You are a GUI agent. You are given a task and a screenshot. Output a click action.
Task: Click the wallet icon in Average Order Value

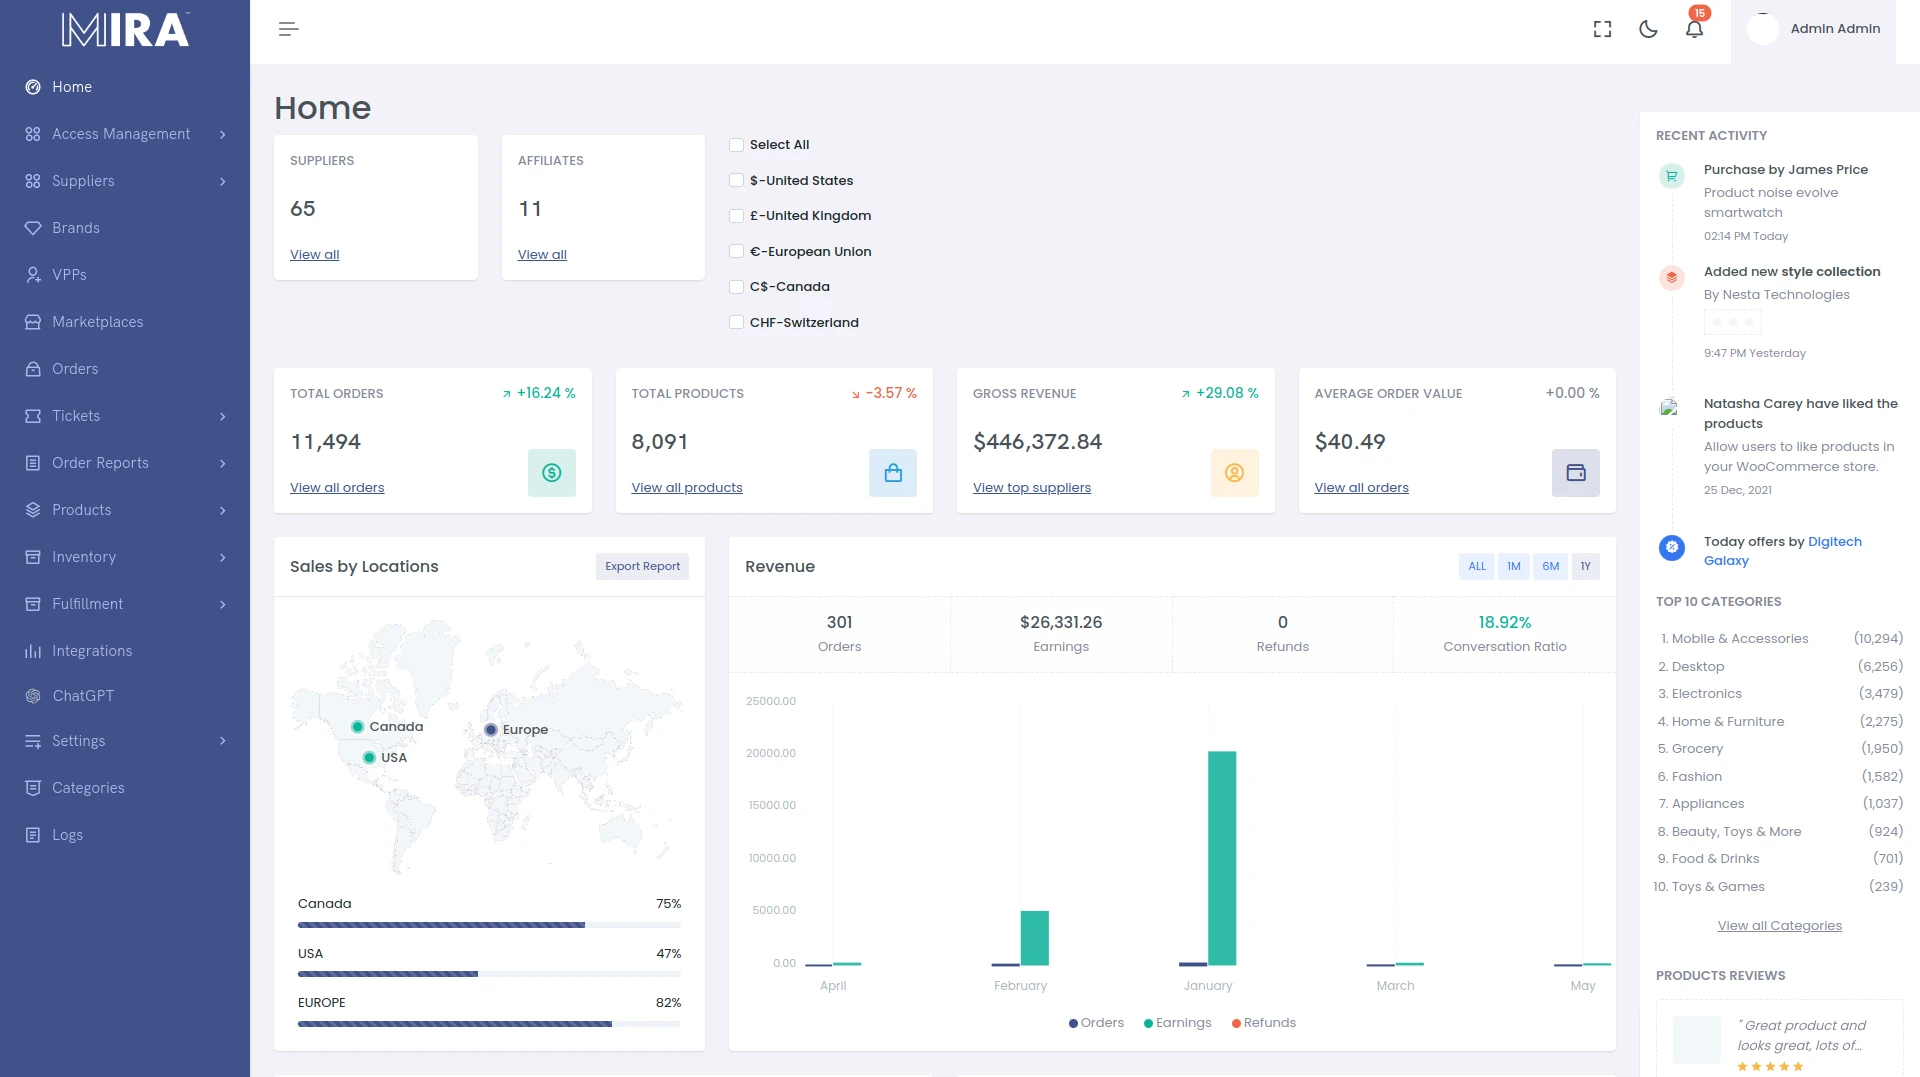tap(1575, 473)
